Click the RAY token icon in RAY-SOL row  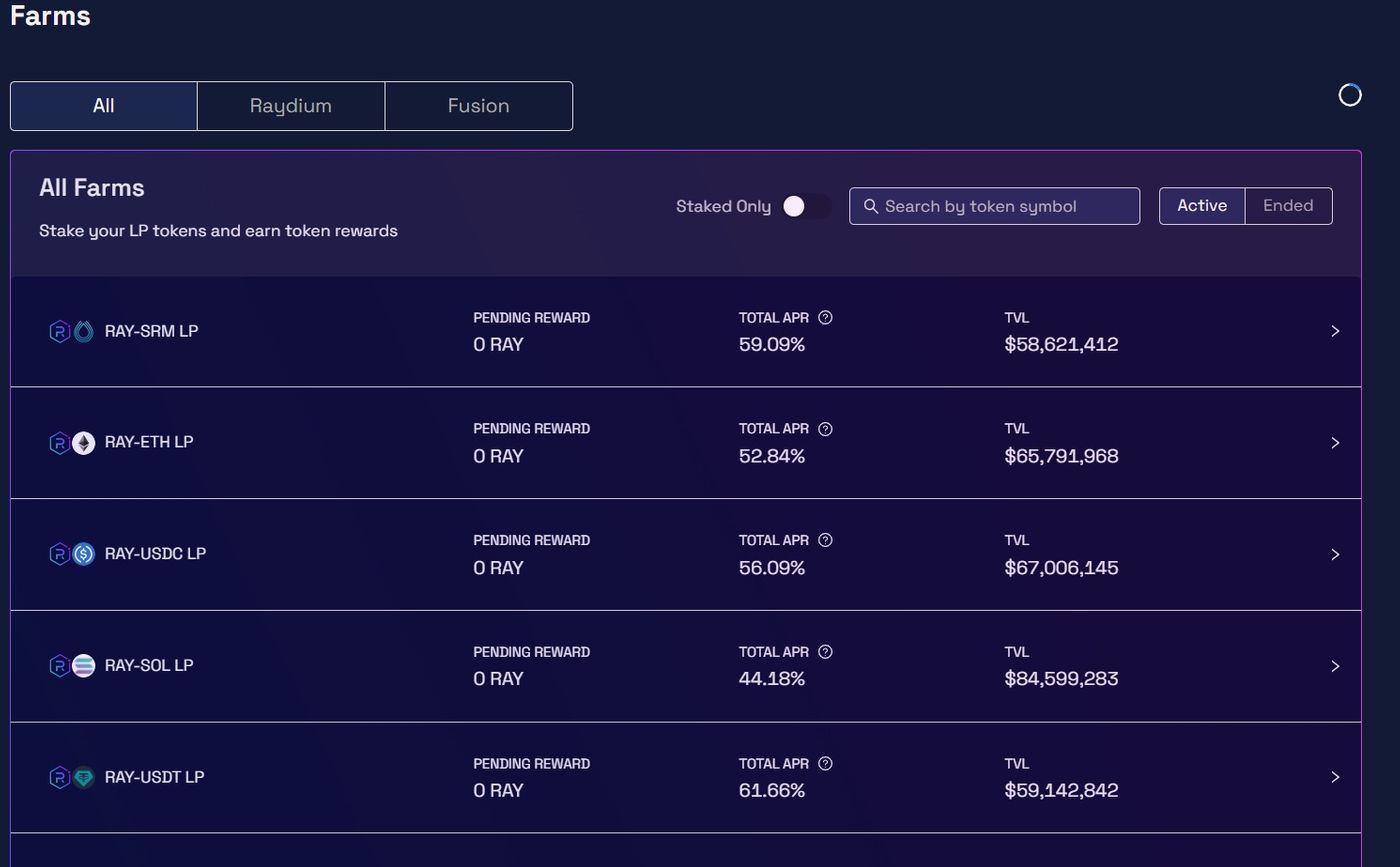(x=60, y=666)
